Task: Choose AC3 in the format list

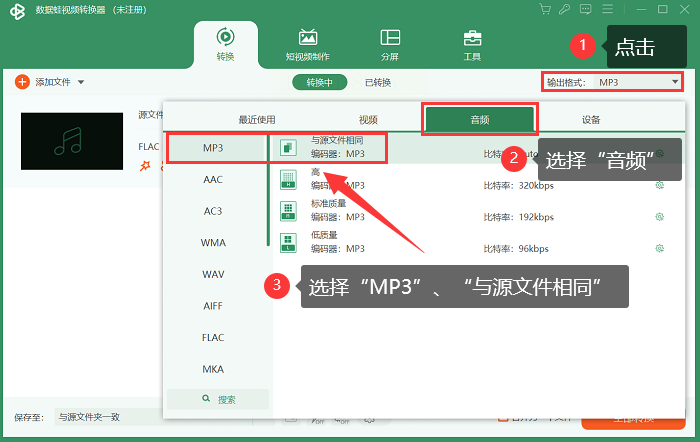Action: pyautogui.click(x=213, y=211)
